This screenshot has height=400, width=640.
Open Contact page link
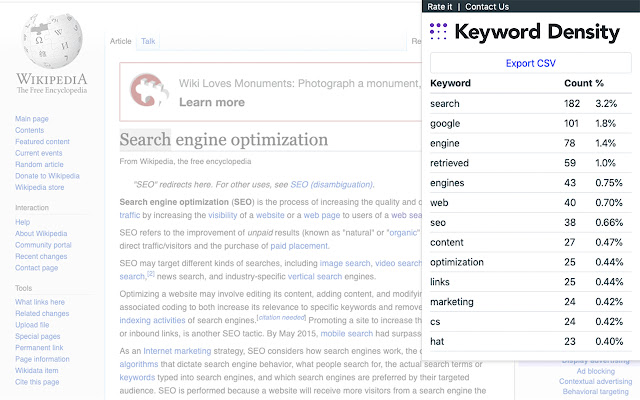point(37,268)
